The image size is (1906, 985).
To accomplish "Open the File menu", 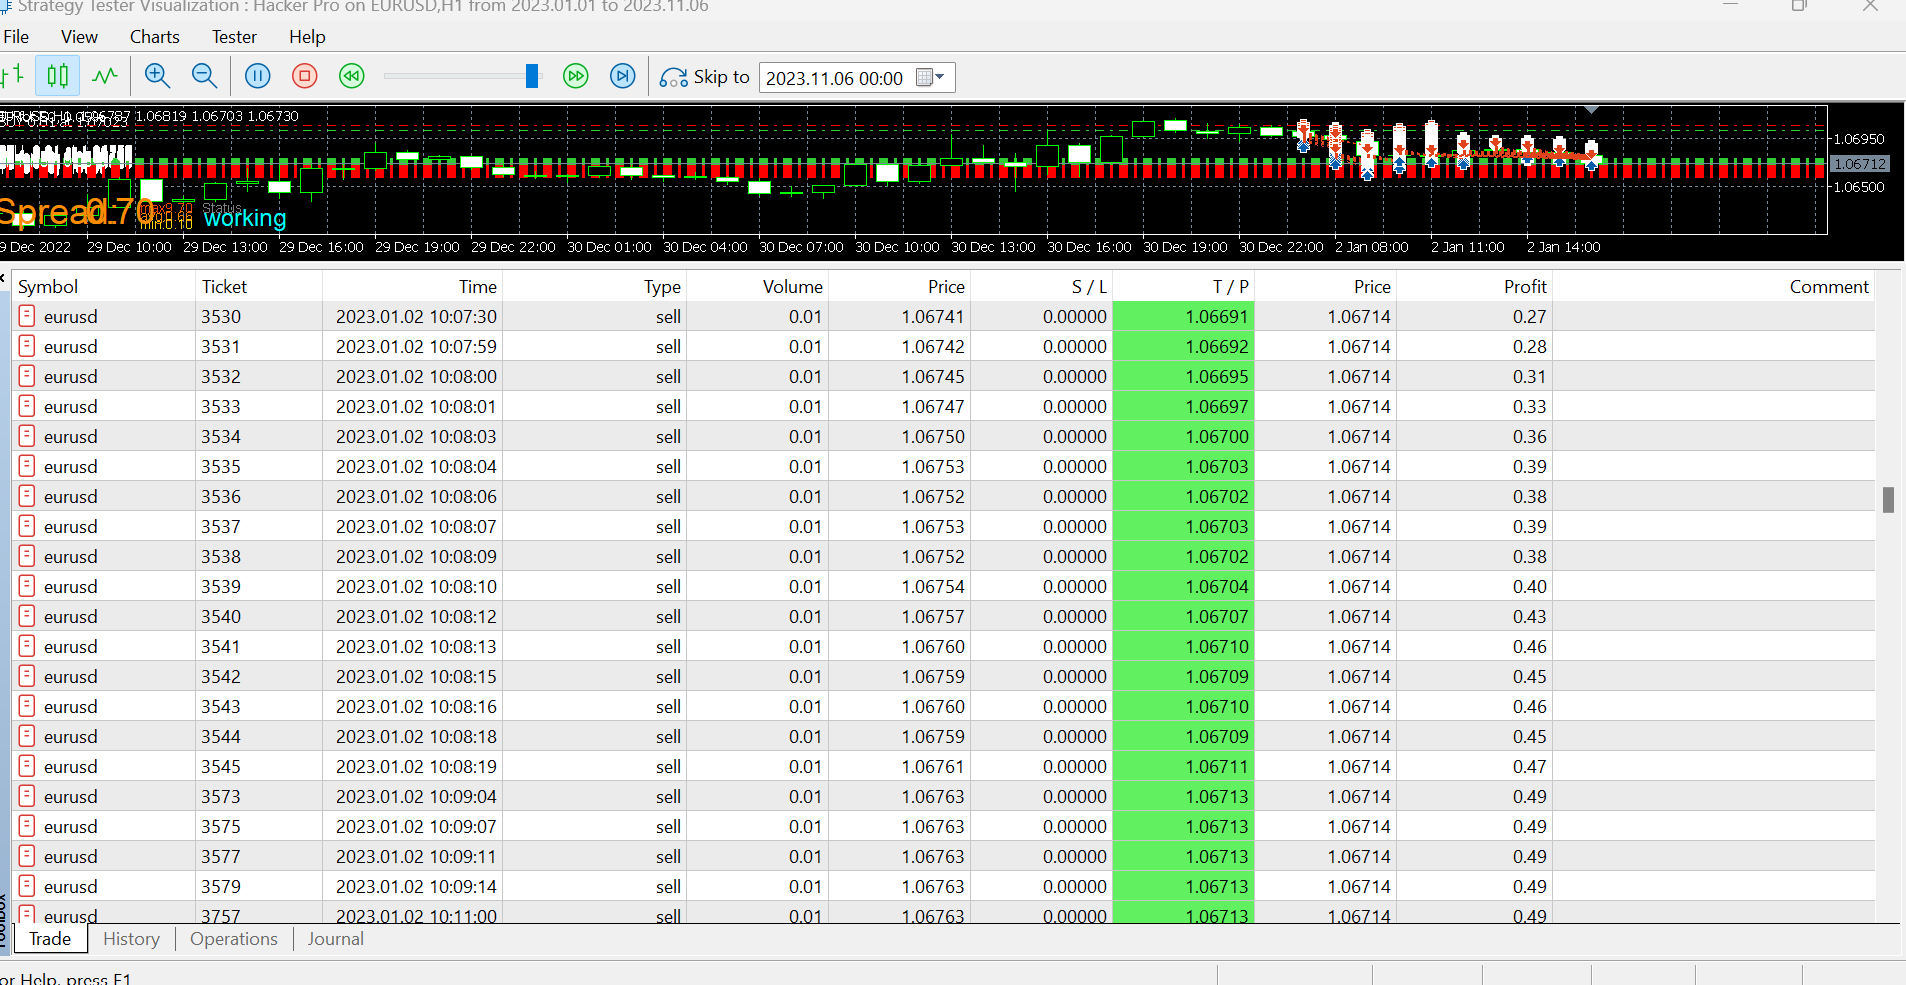I will [16, 37].
